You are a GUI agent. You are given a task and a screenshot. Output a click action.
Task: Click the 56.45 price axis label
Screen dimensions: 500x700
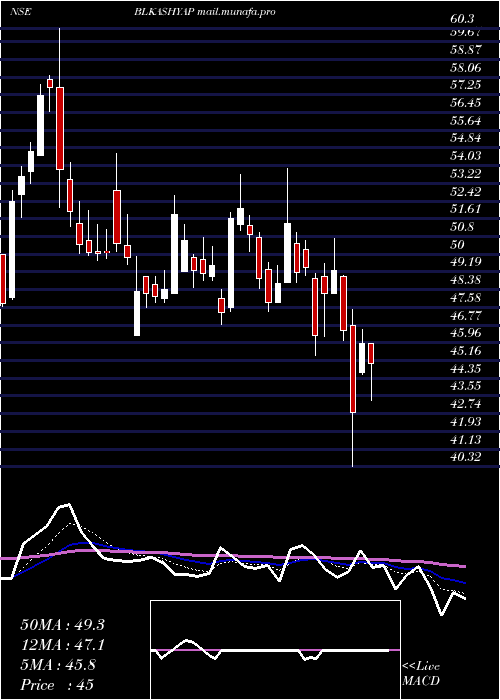[466, 103]
